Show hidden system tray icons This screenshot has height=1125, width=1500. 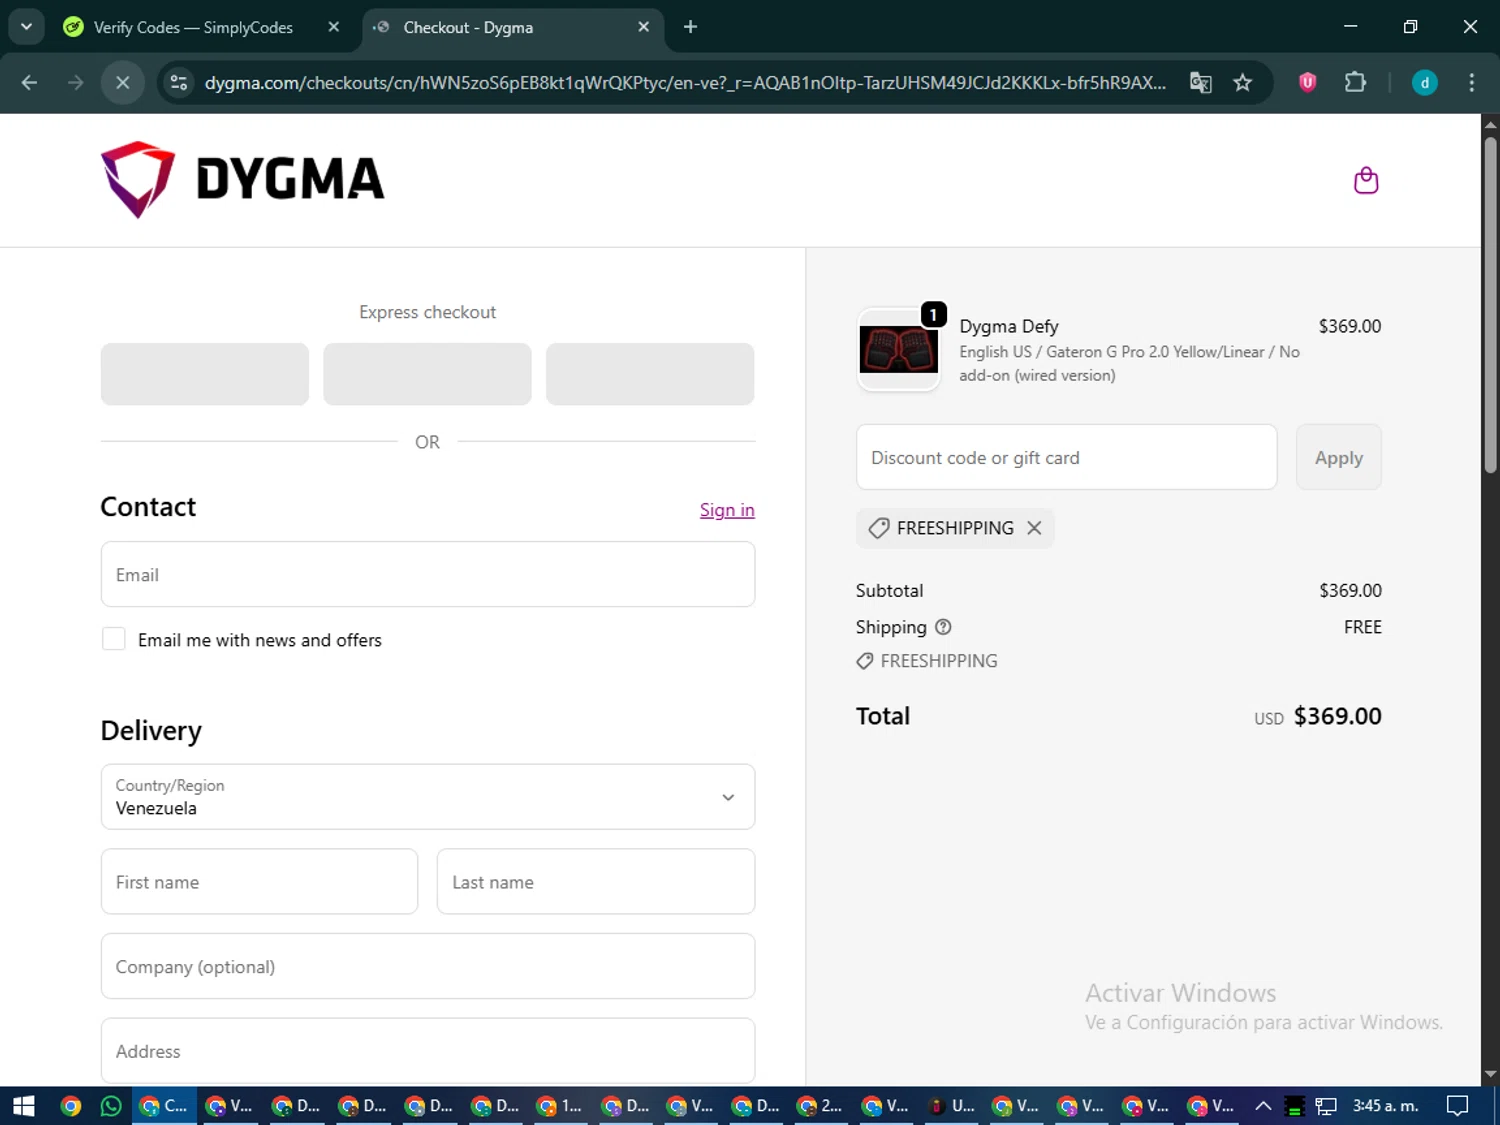pyautogui.click(x=1263, y=1105)
